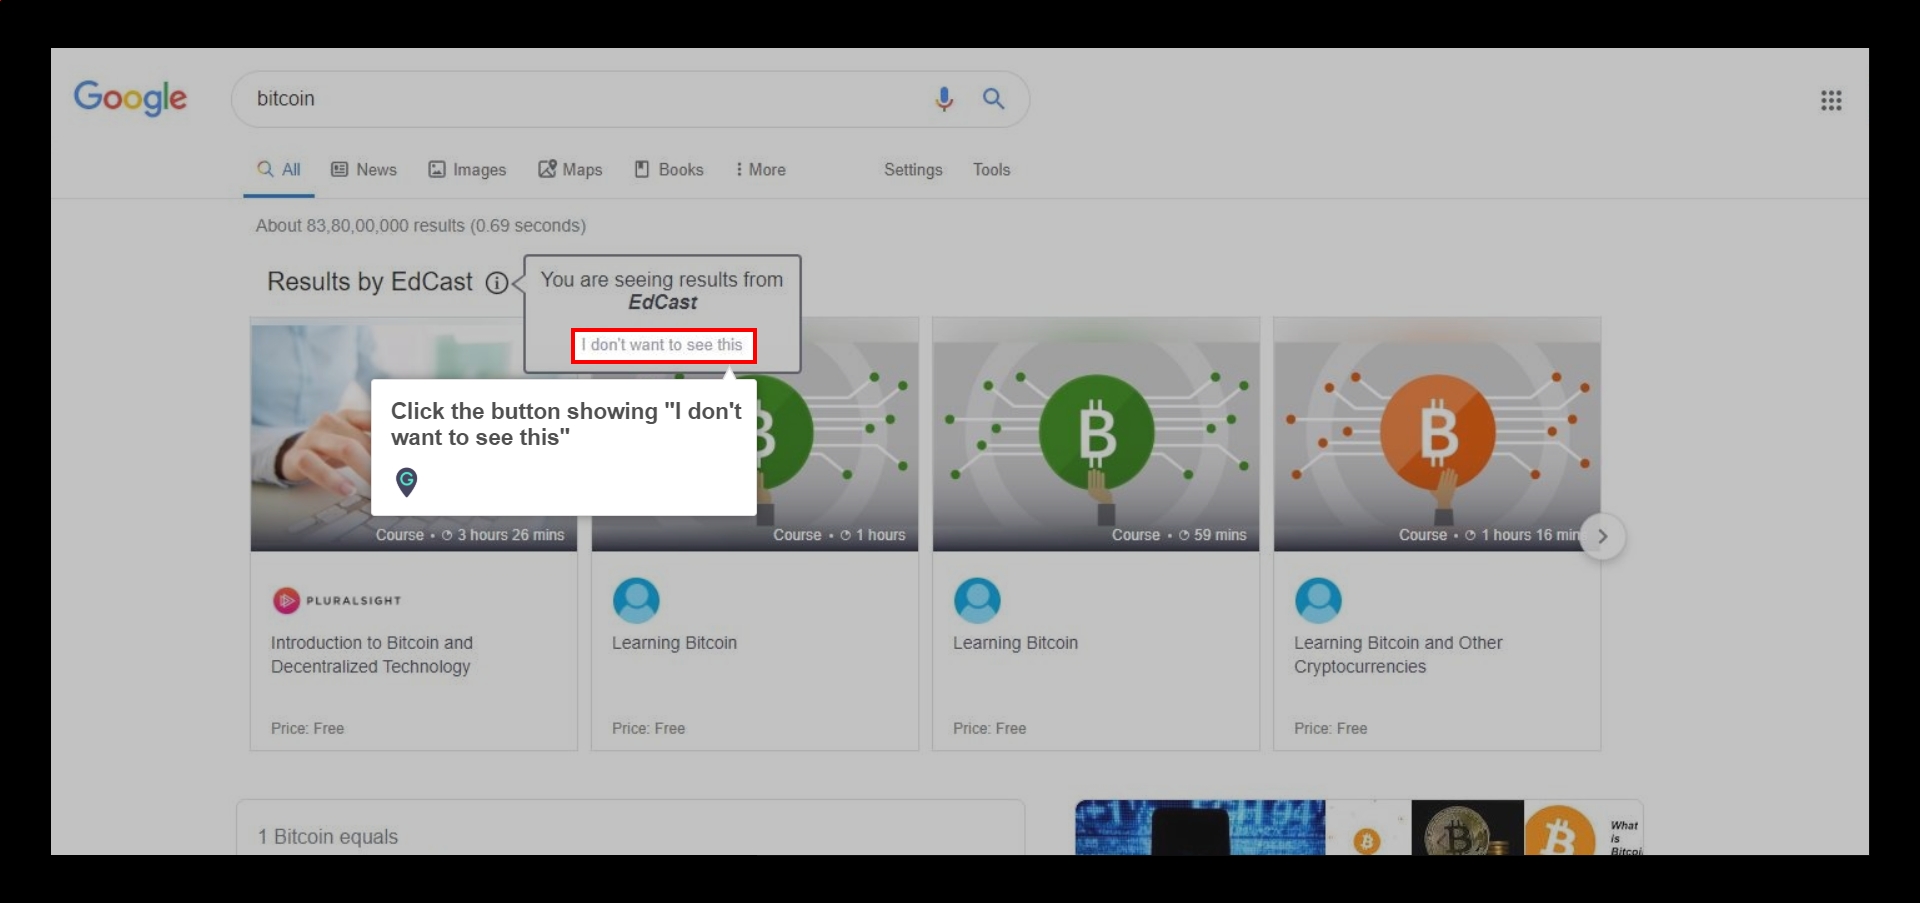
Task: Open Learning Bitcoin and Other Cryptocurrencies course
Action: (1397, 654)
